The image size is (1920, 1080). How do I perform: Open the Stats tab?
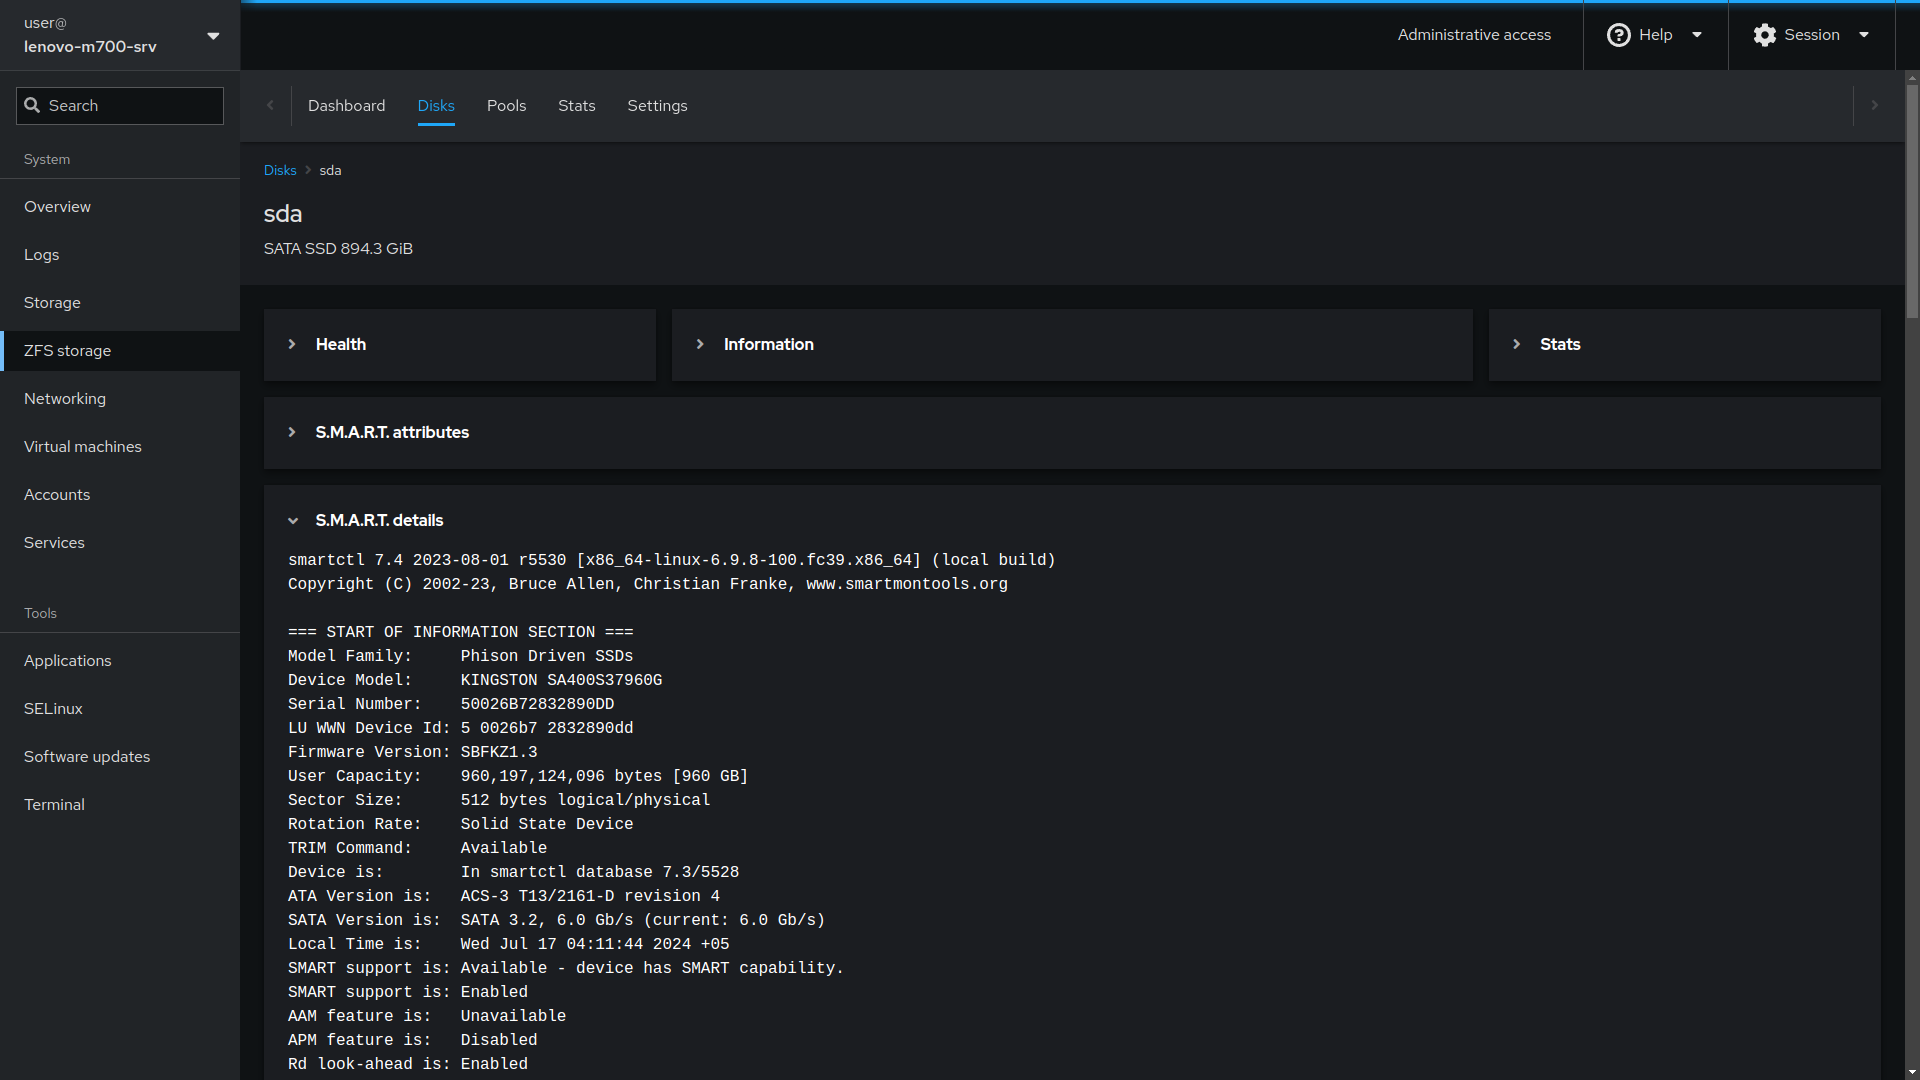coord(576,106)
